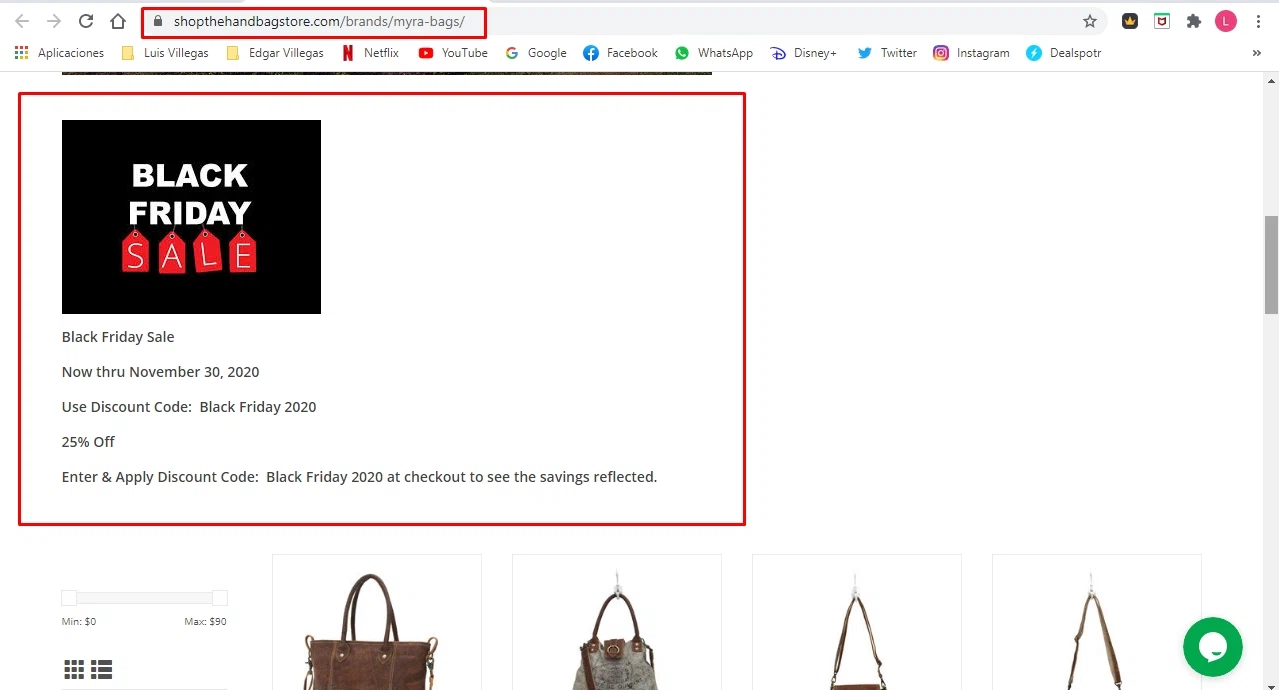
Task: Open the fourth product with brown strap
Action: [1097, 622]
